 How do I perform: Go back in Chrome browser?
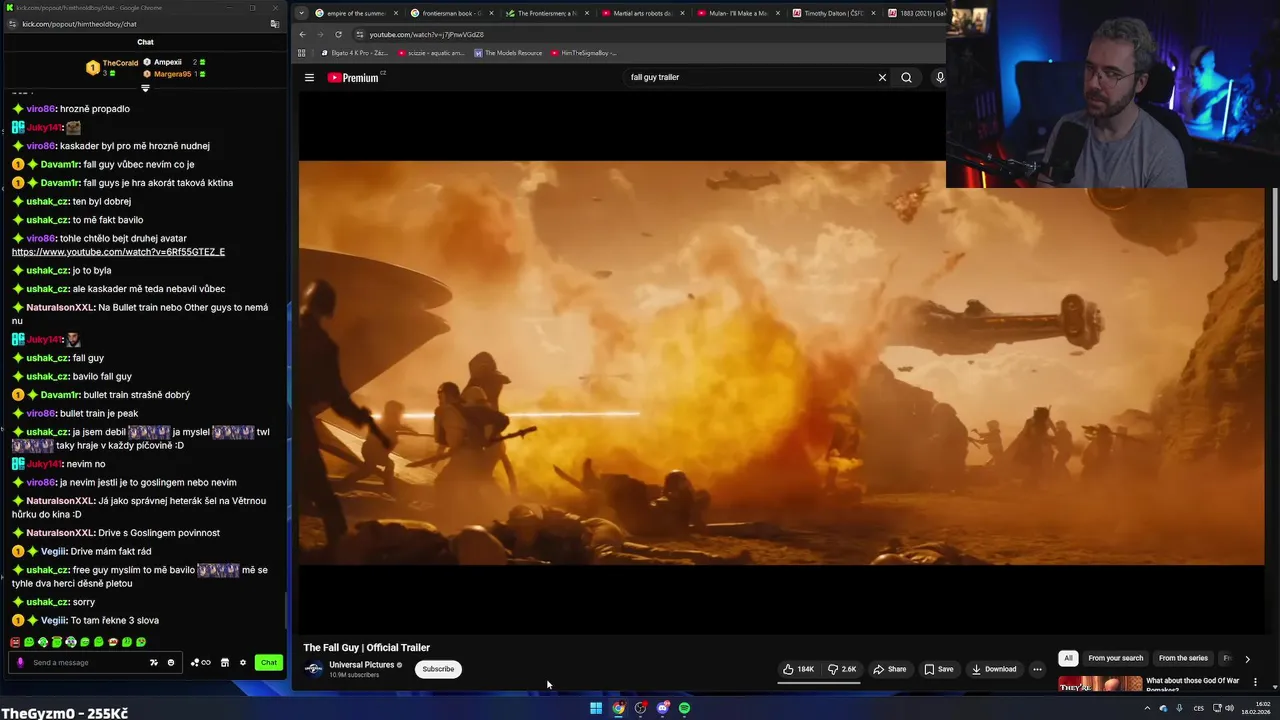tap(303, 34)
